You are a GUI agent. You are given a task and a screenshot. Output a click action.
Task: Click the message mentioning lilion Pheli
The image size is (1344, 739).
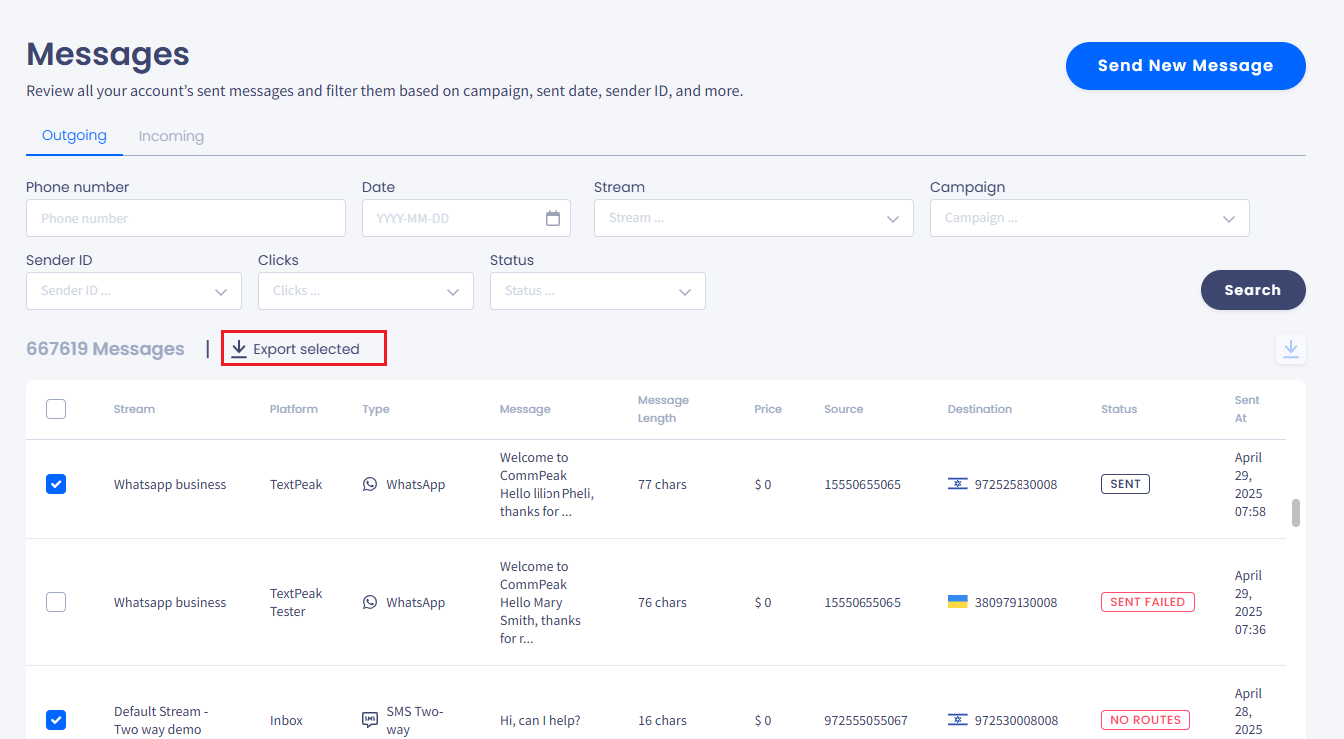click(547, 484)
